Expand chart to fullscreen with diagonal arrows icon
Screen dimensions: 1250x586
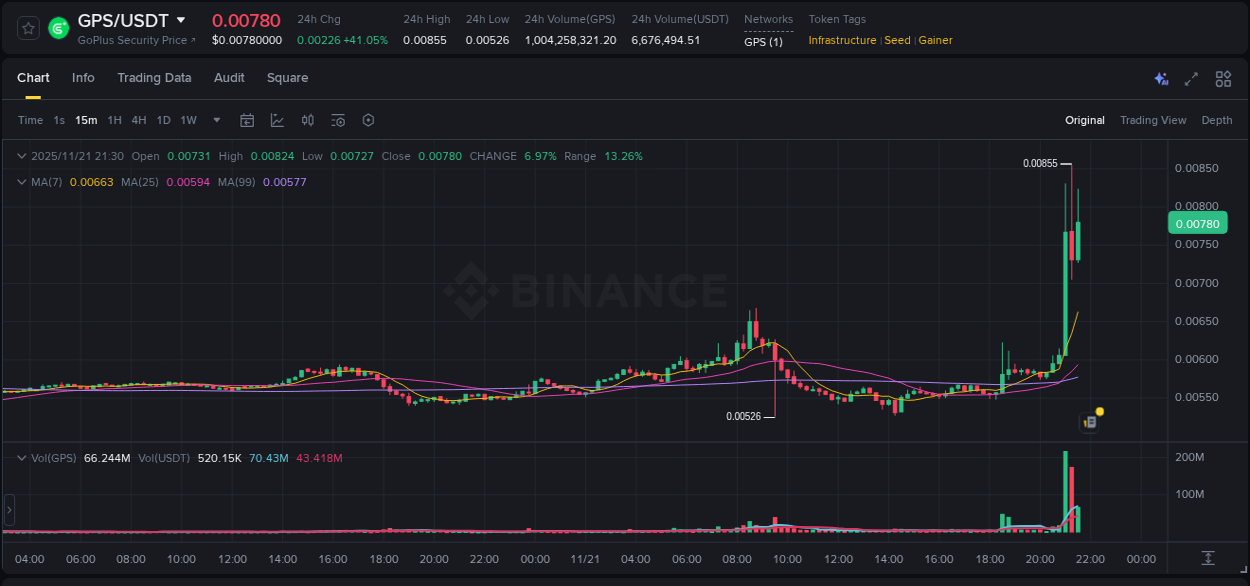pyautogui.click(x=1191, y=78)
